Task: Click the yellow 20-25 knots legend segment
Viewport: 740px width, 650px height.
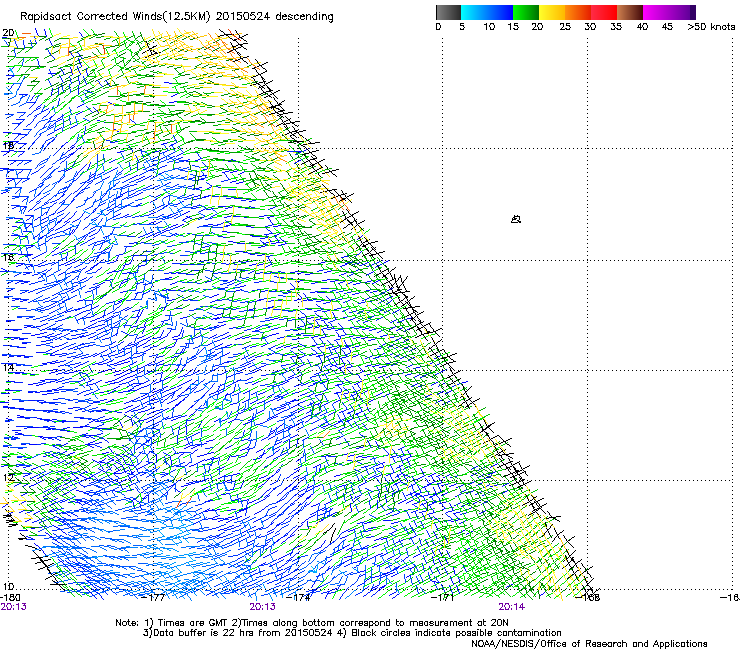Action: click(552, 12)
